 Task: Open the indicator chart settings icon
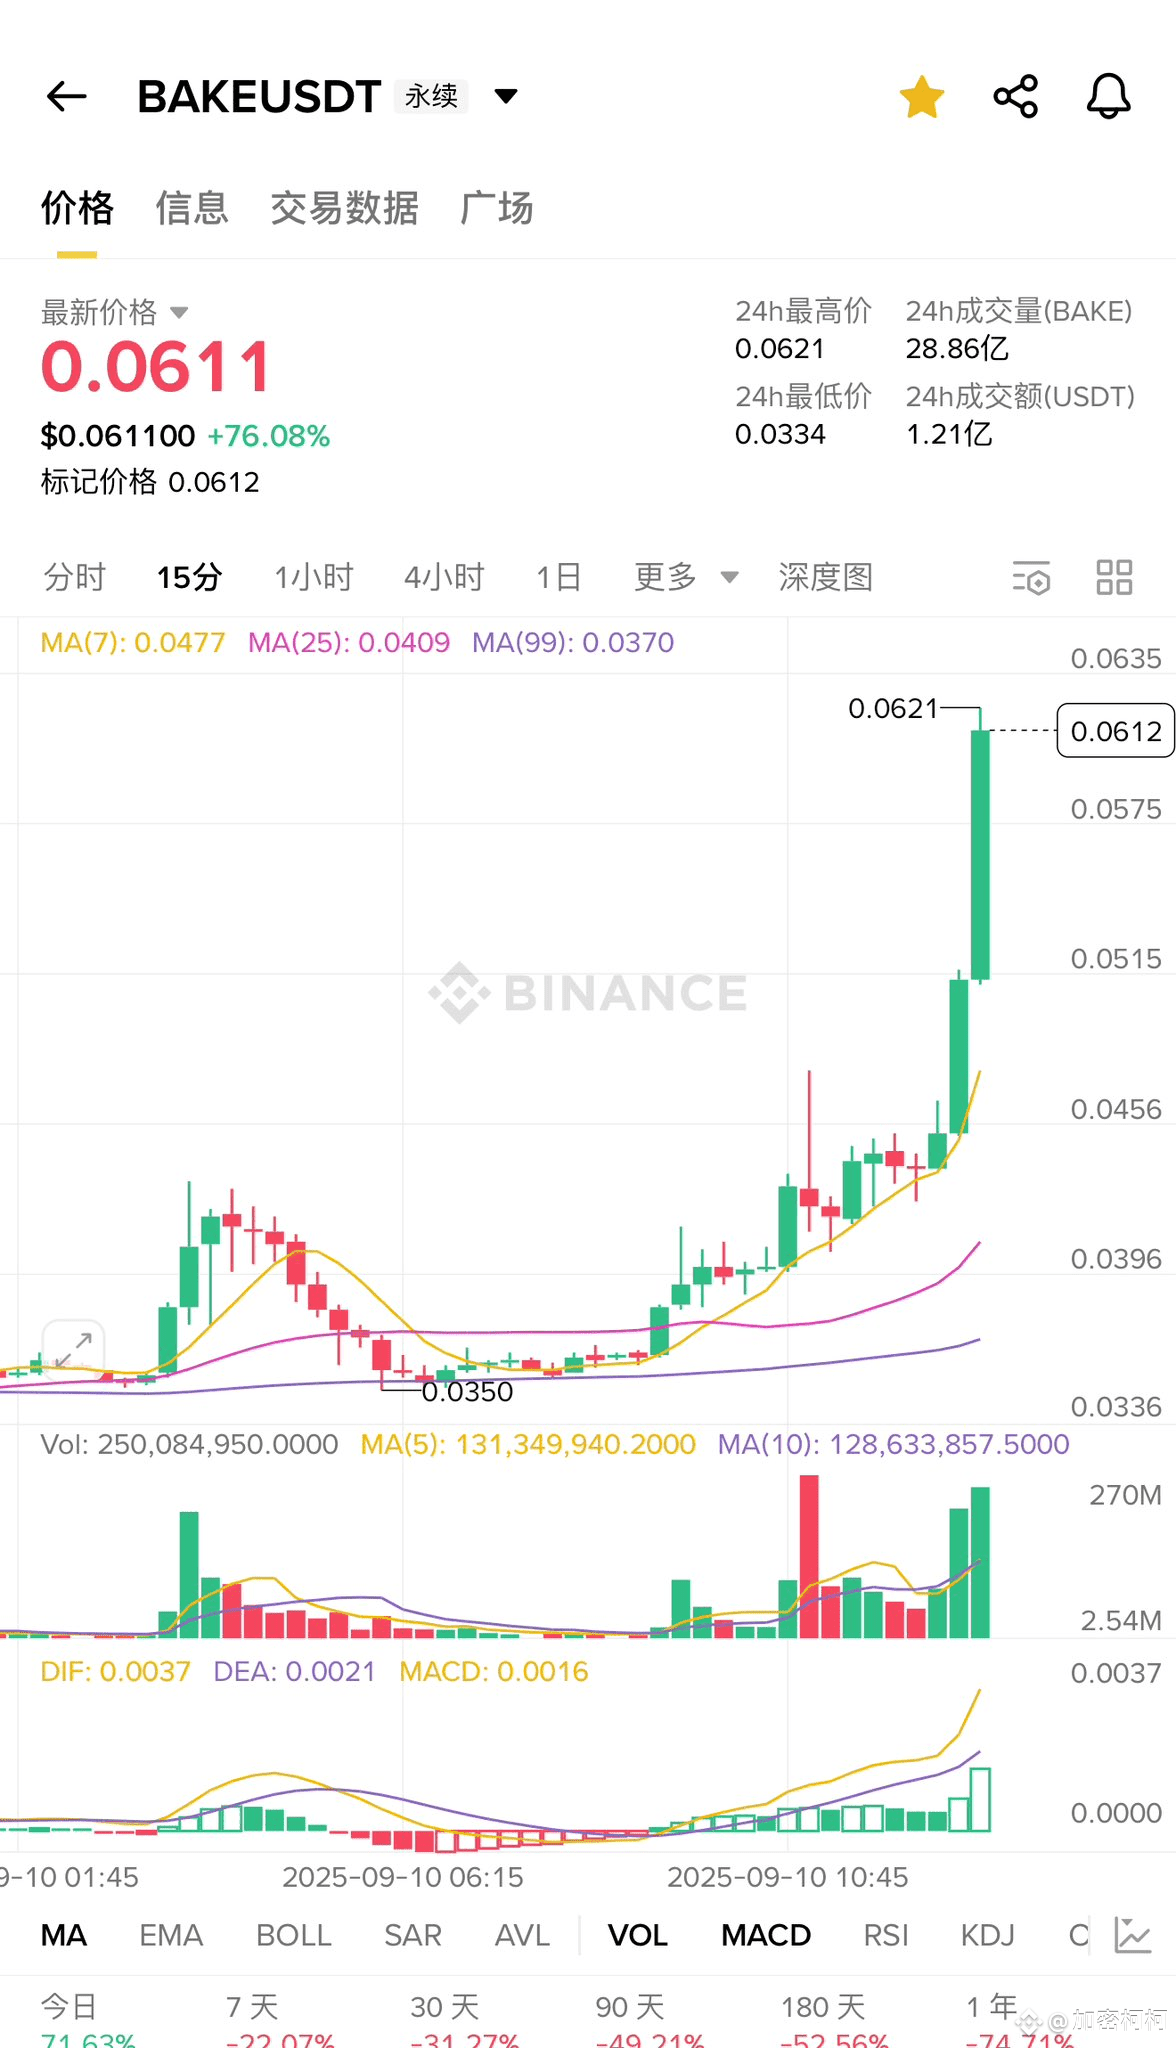pyautogui.click(x=1133, y=1936)
